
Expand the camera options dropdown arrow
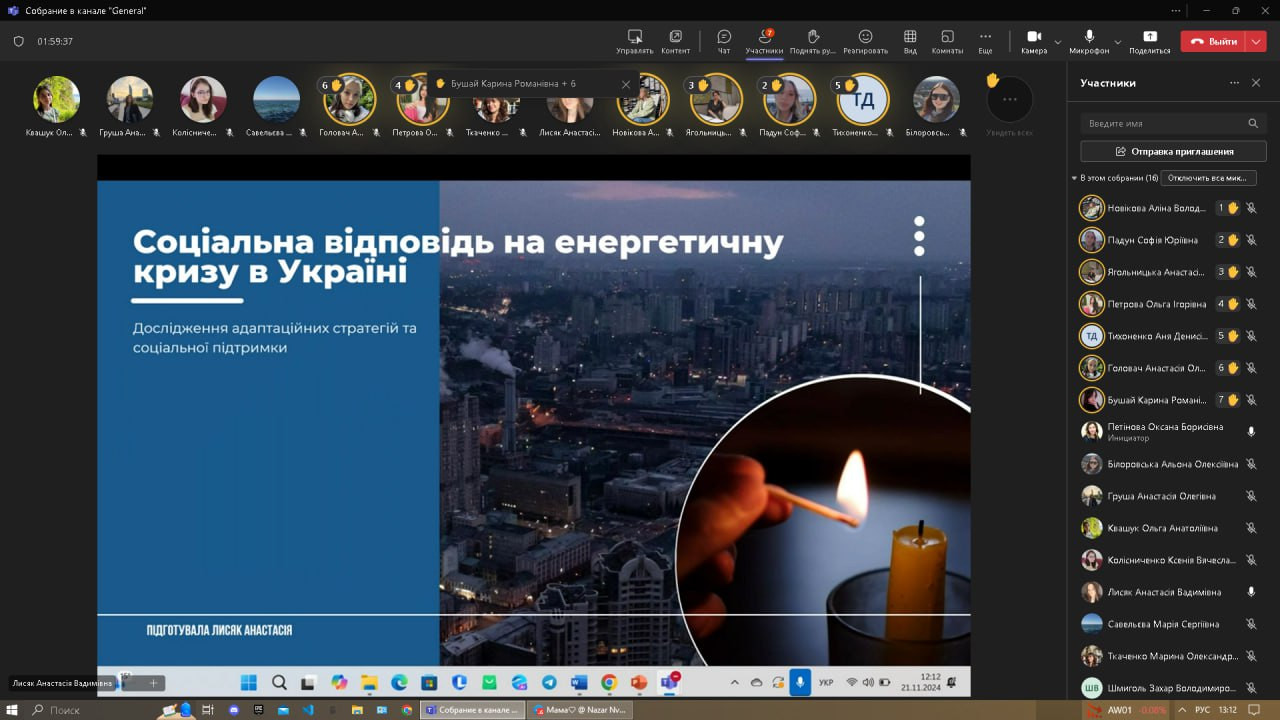1058,42
